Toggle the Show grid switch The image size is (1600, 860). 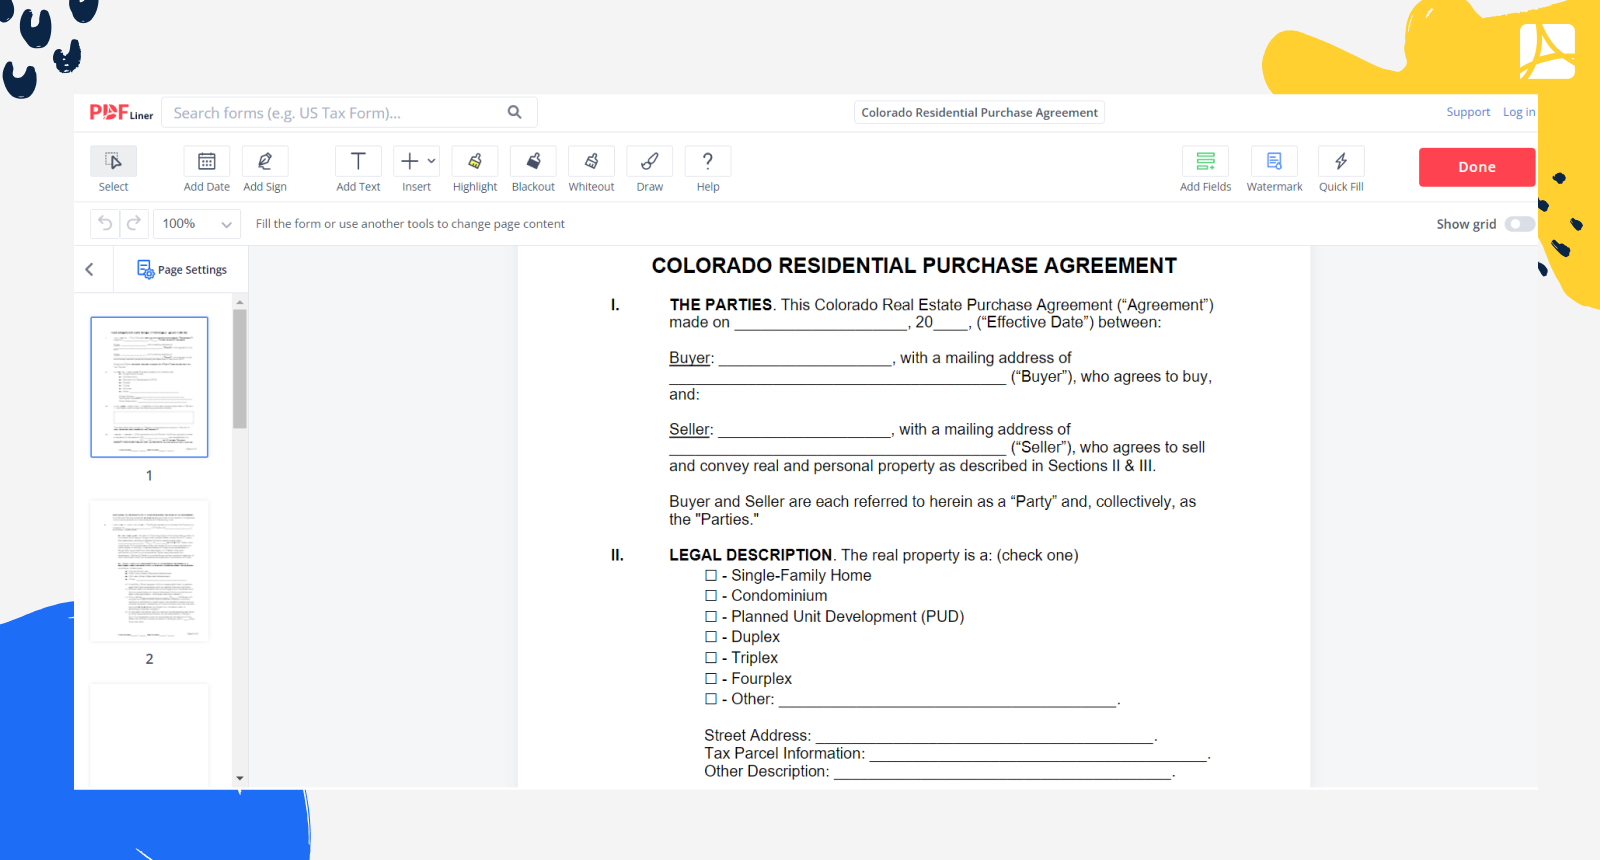pos(1519,224)
